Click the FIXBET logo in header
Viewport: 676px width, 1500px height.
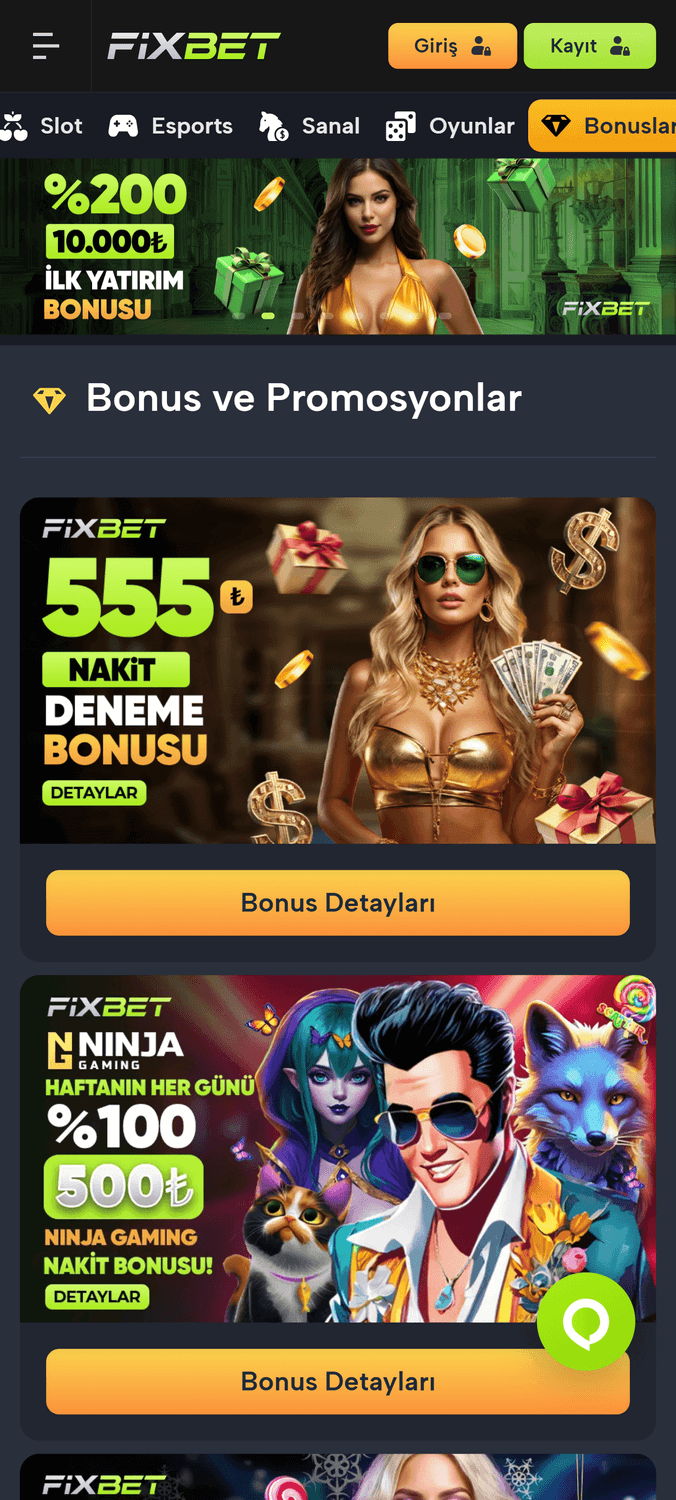194,46
